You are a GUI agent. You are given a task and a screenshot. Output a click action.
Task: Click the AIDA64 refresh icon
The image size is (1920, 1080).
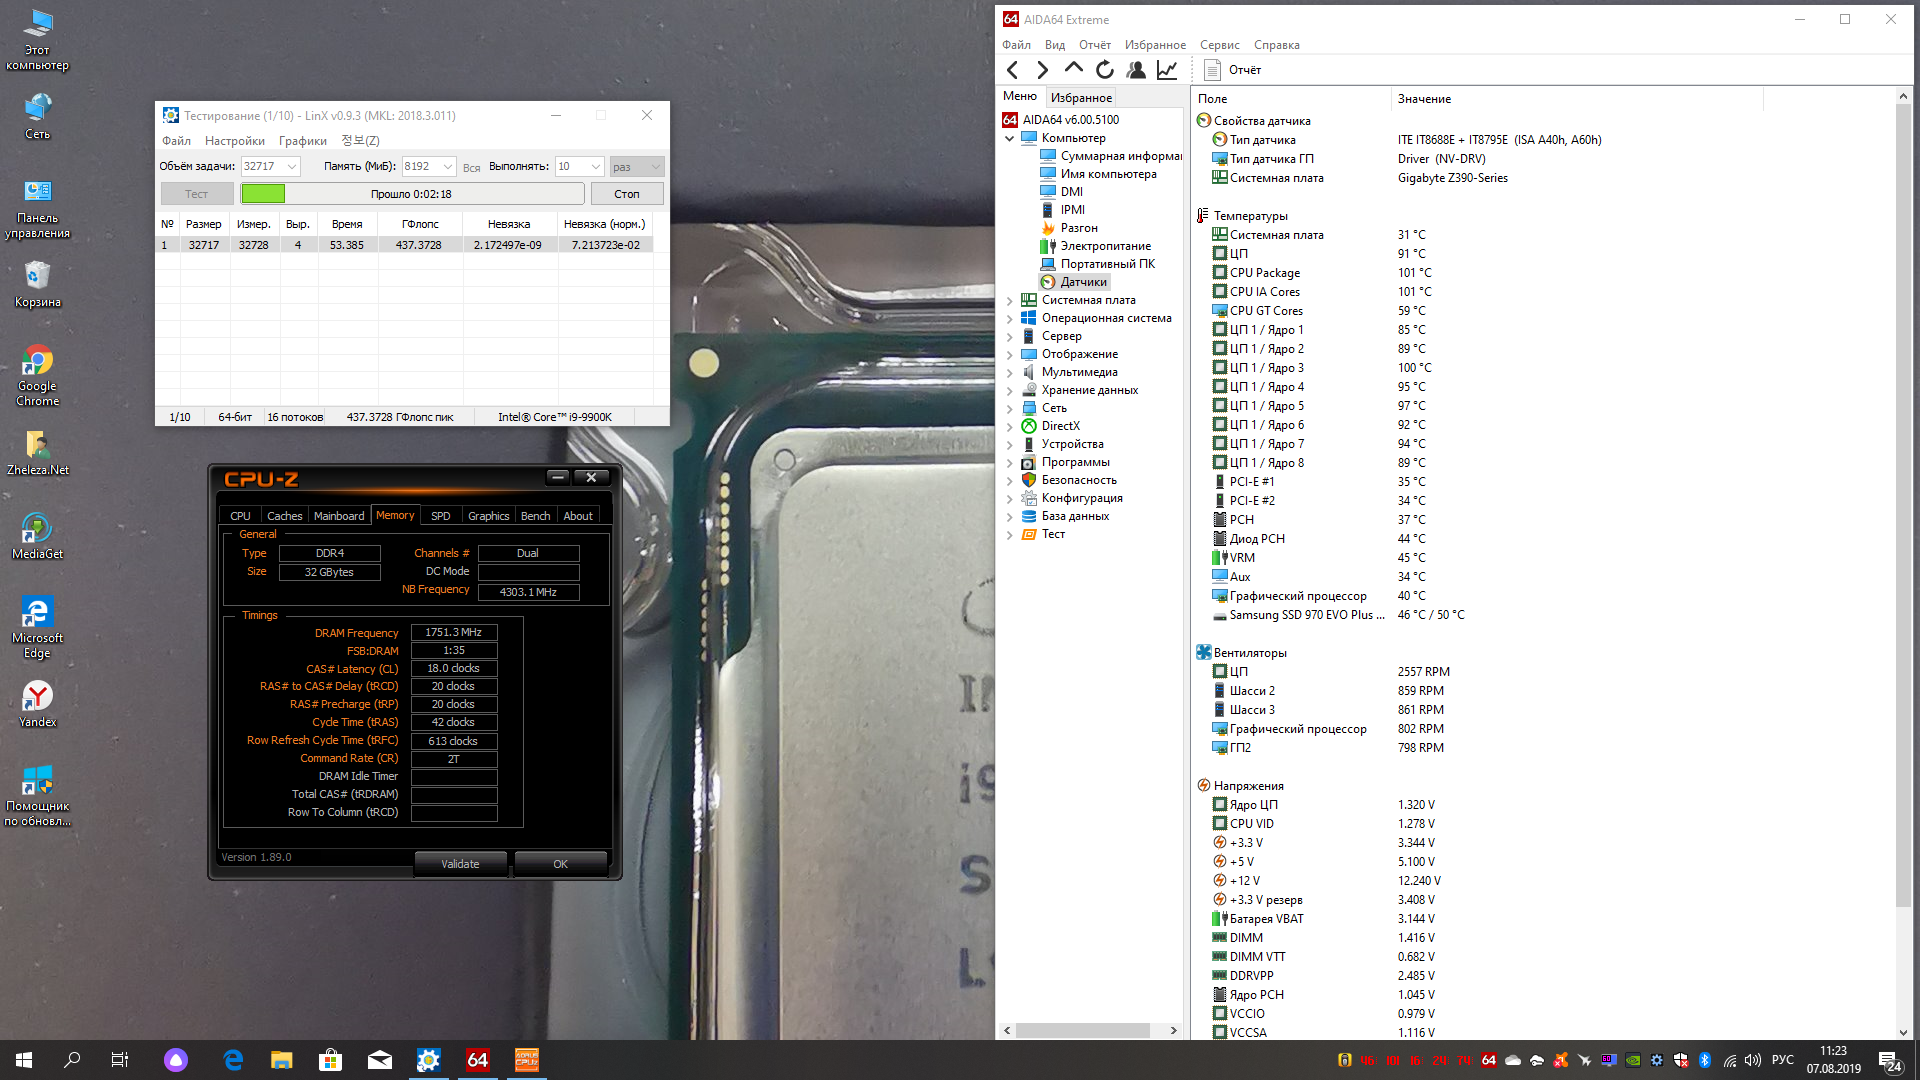tap(1104, 70)
